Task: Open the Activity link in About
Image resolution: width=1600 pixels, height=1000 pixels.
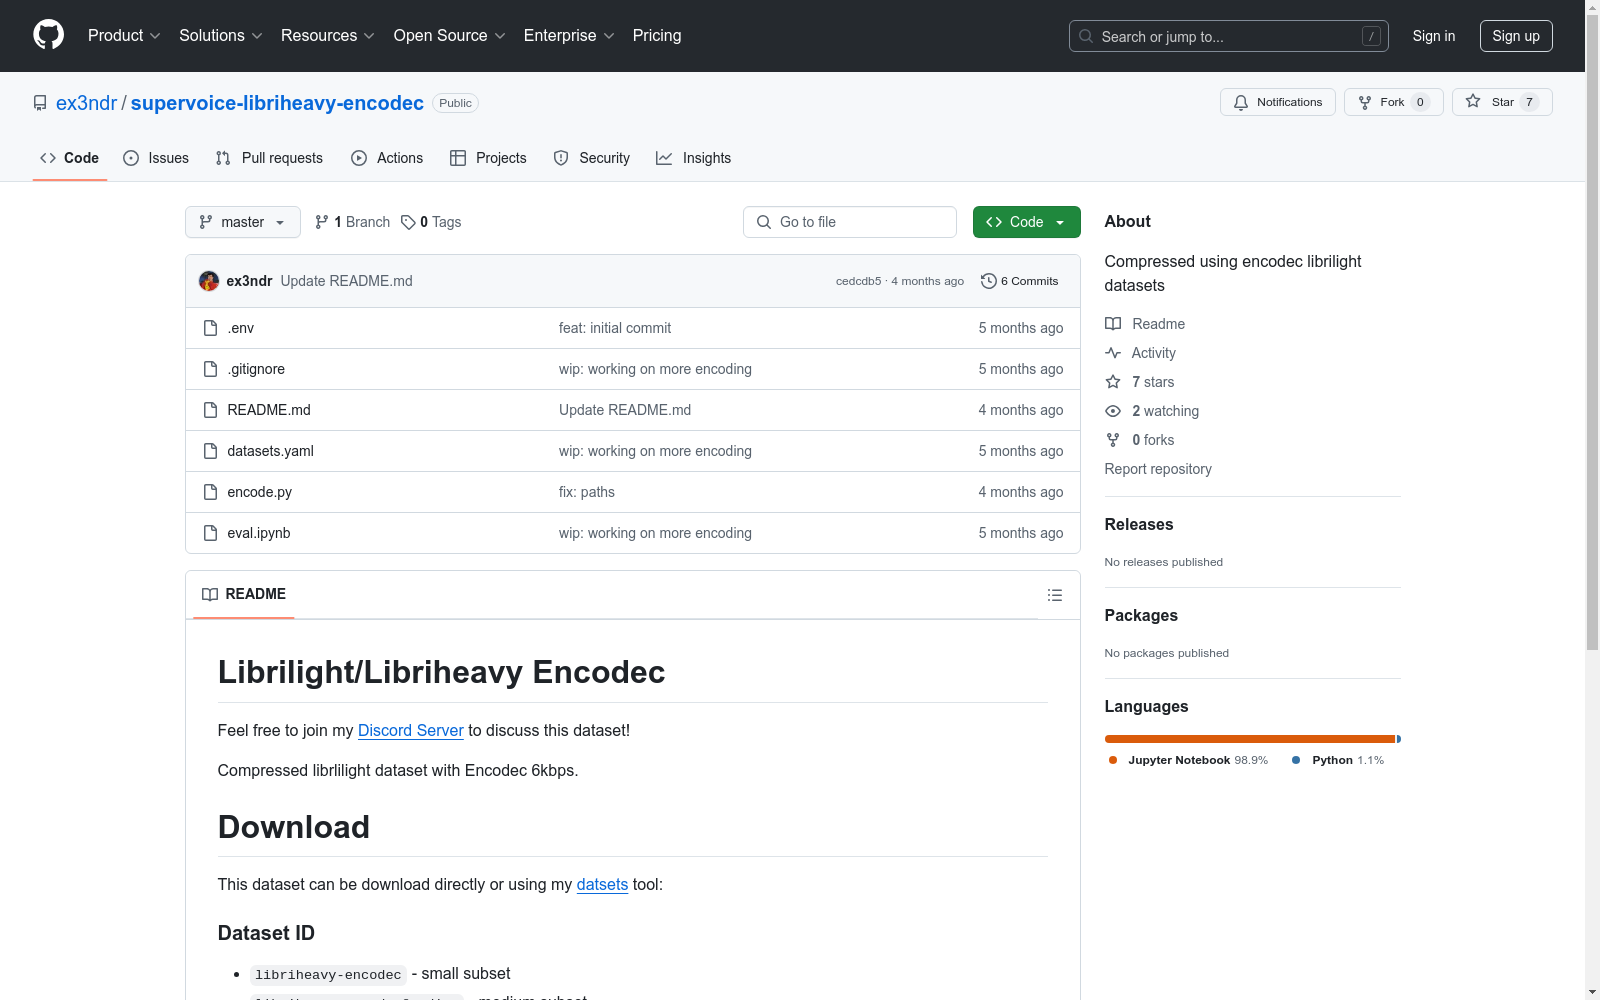Action: point(1141,353)
